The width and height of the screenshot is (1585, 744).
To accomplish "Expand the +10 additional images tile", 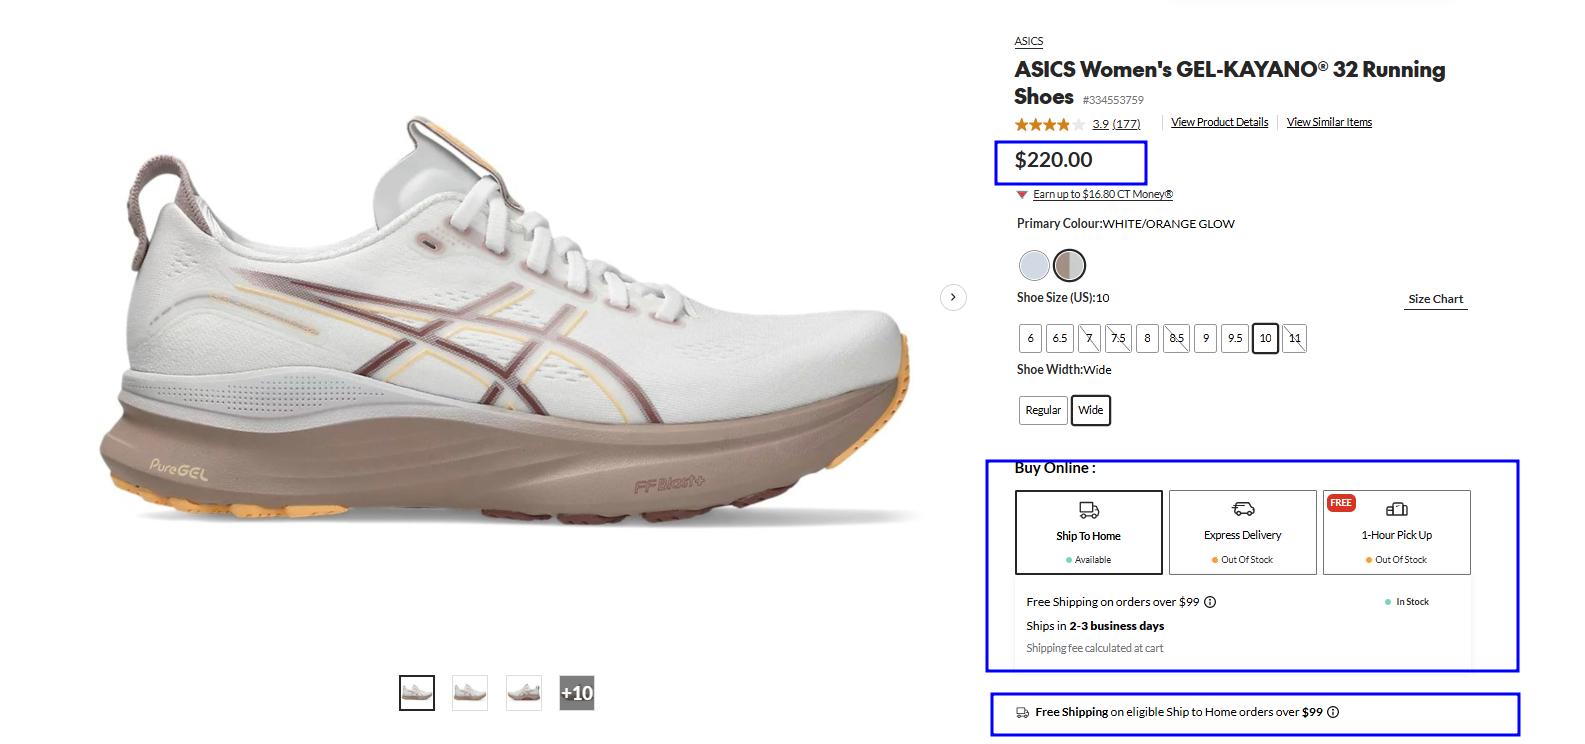I will pos(576,692).
